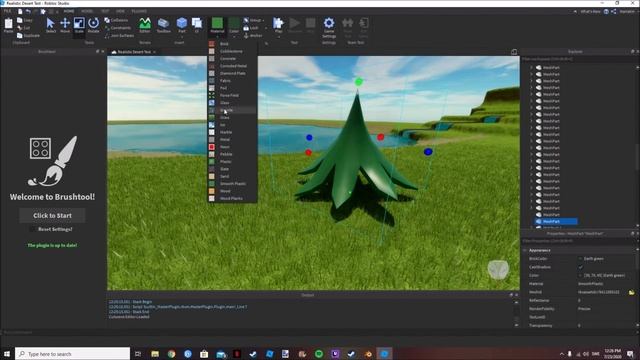Select Granite from the material list
Viewport: 640px width, 360px height.
233,110
